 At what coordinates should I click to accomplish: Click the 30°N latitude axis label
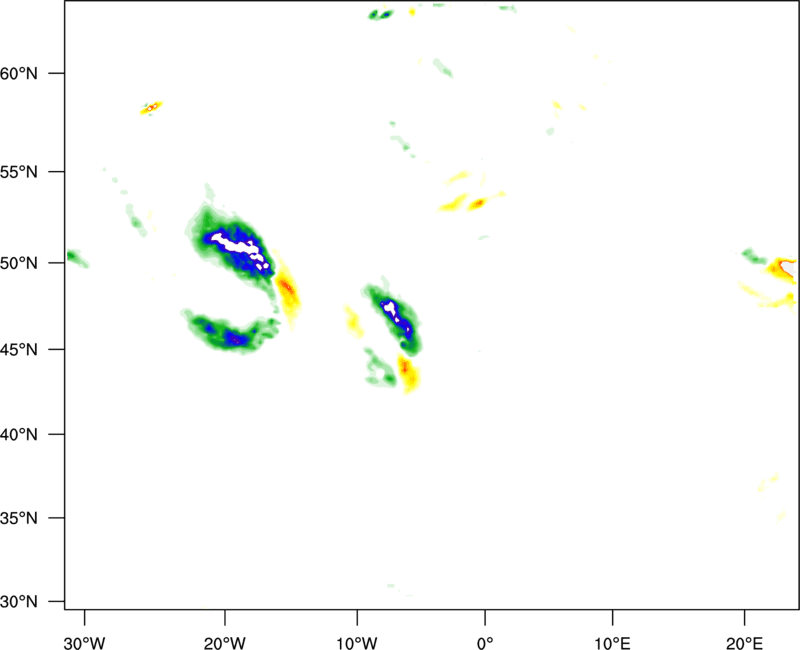pos(19,602)
